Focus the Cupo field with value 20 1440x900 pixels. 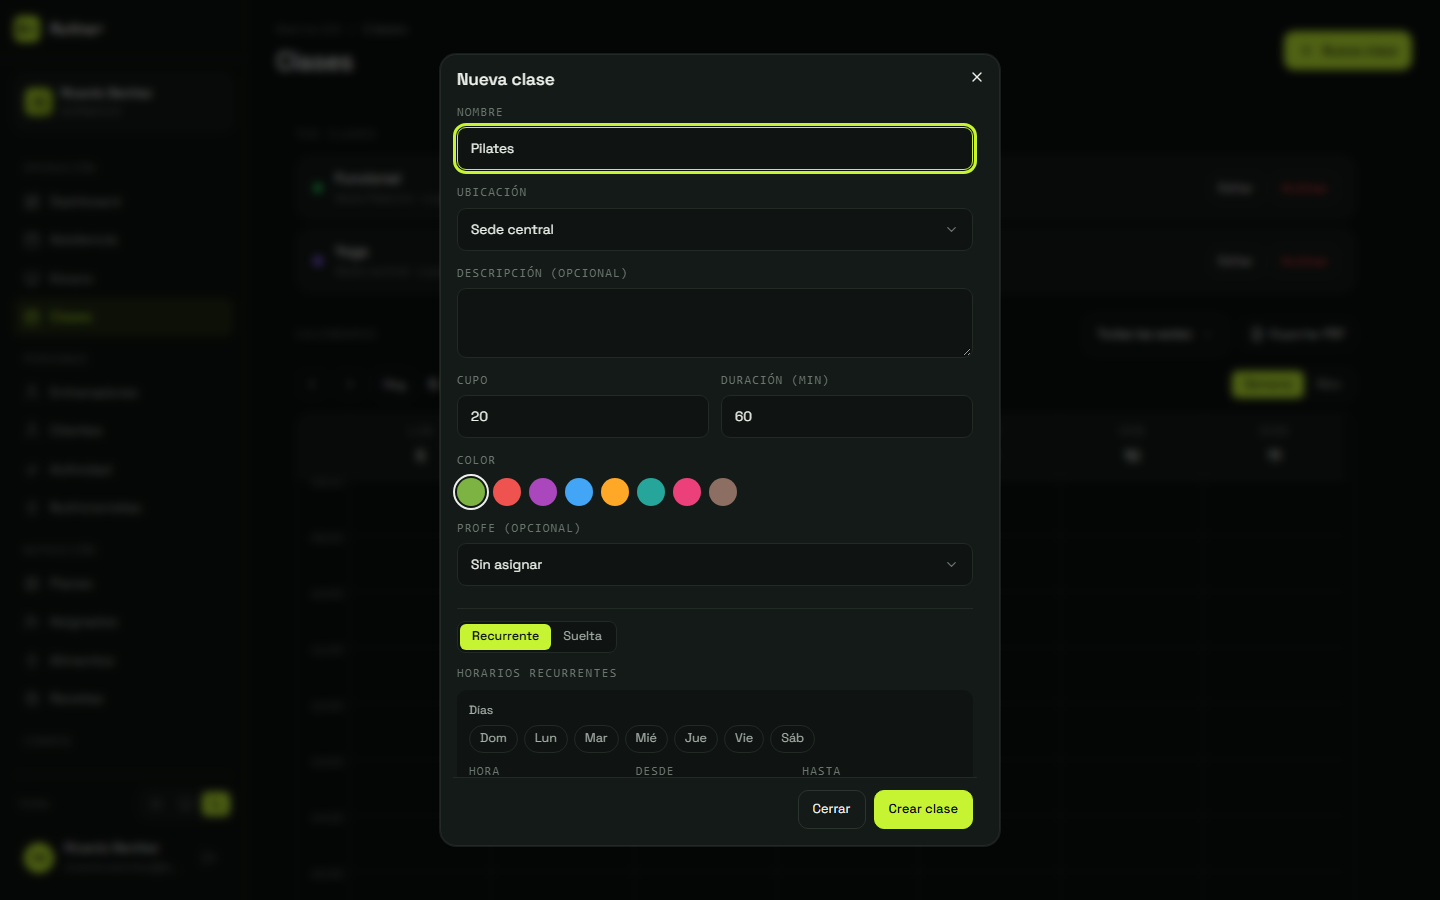click(x=583, y=416)
